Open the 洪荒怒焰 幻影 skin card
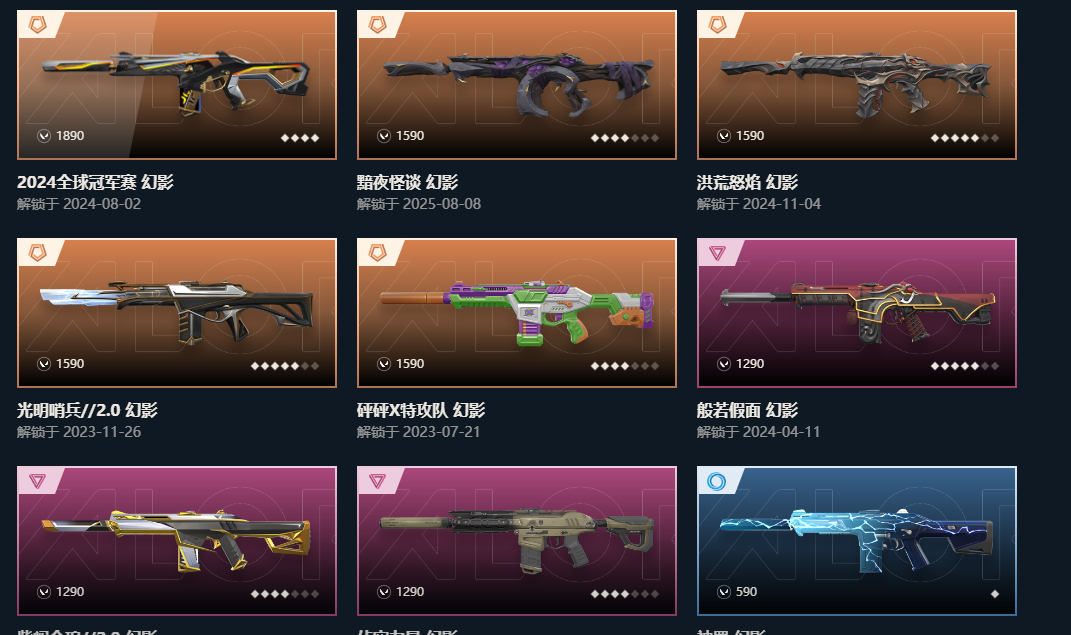Image resolution: width=1071 pixels, height=635 pixels. pyautogui.click(x=857, y=85)
